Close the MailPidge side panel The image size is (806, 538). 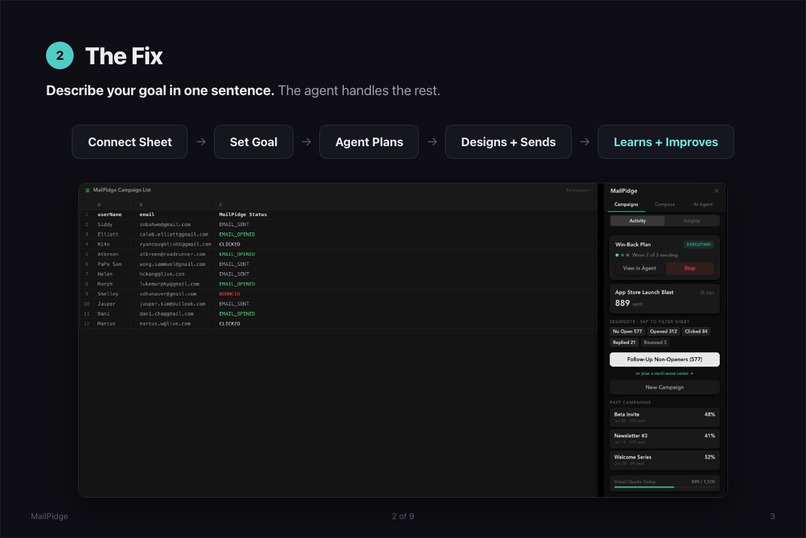(716, 191)
